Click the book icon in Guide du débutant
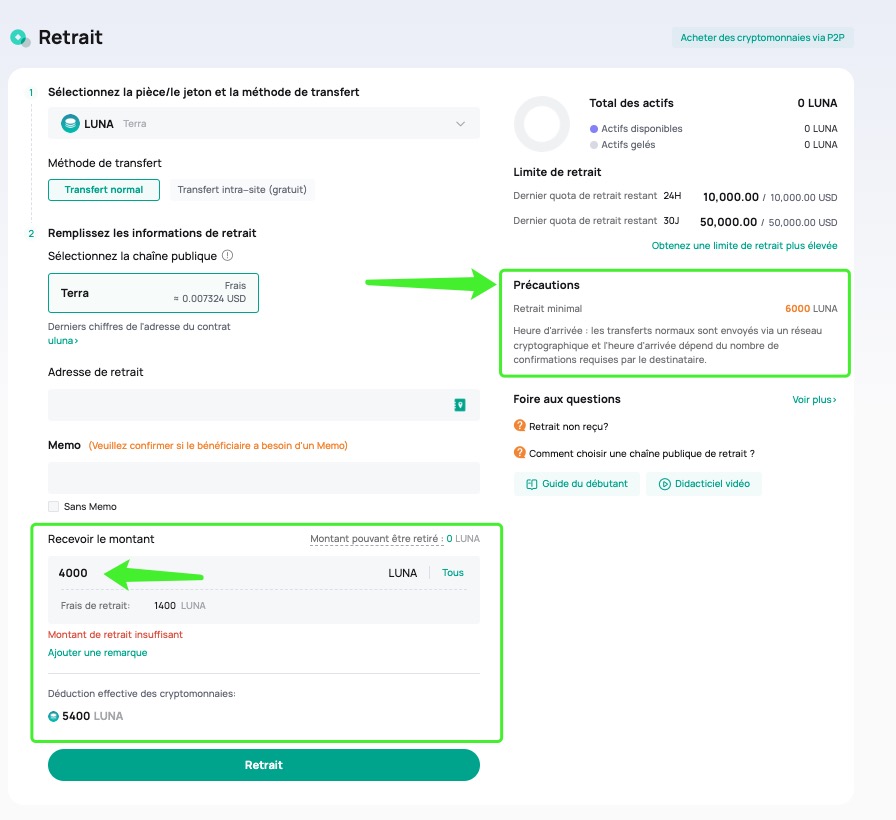This screenshot has width=896, height=820. [x=531, y=484]
